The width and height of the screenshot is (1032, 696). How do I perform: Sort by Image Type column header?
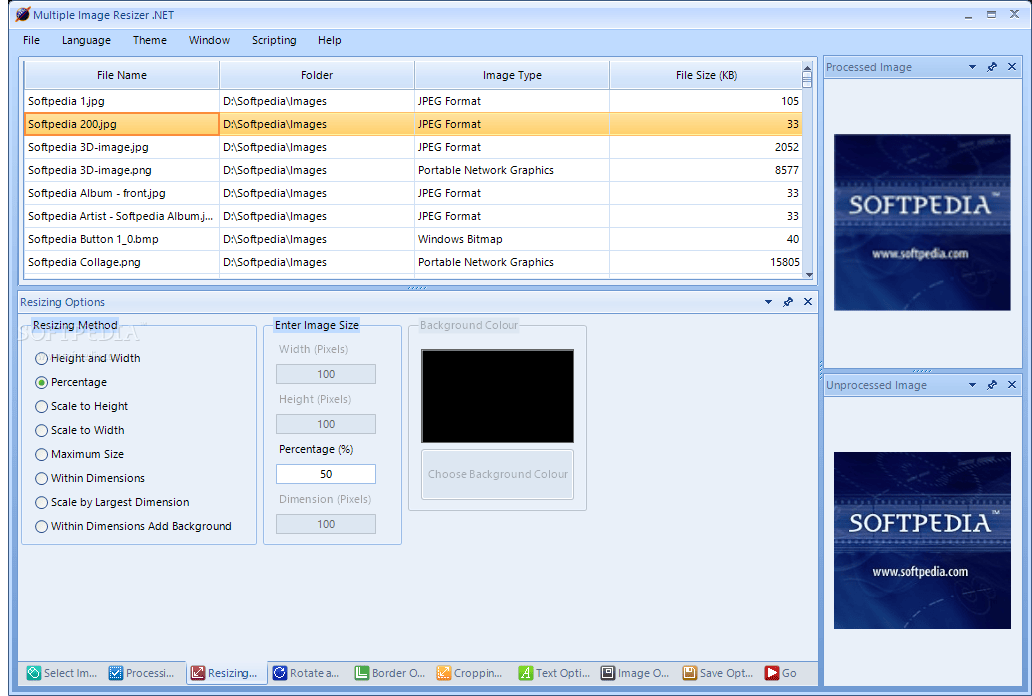(x=512, y=75)
